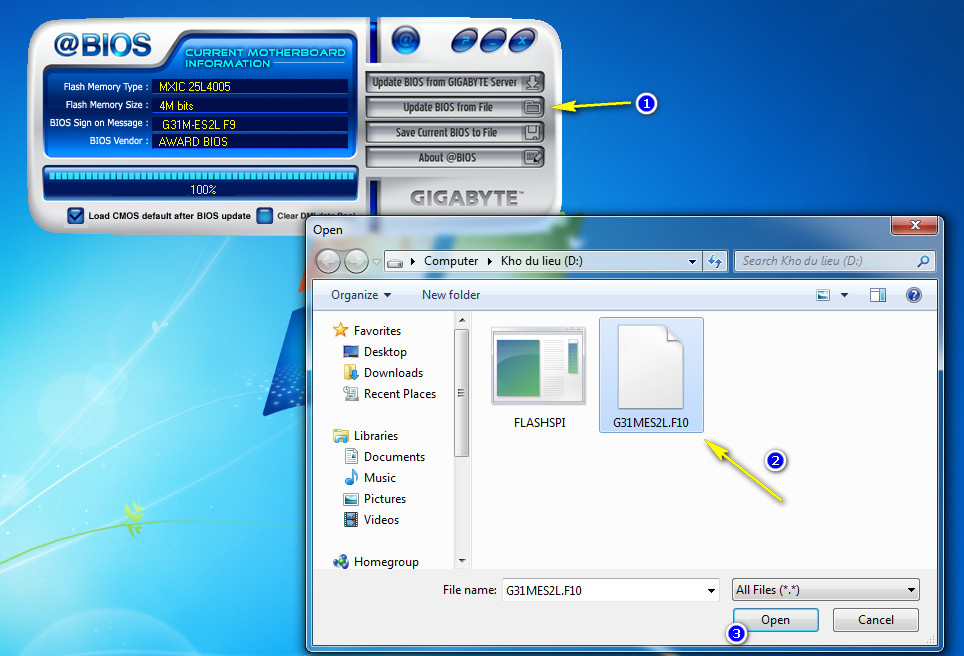The image size is (964, 656).
Task: Click the dialog Help icon
Action: click(x=914, y=295)
